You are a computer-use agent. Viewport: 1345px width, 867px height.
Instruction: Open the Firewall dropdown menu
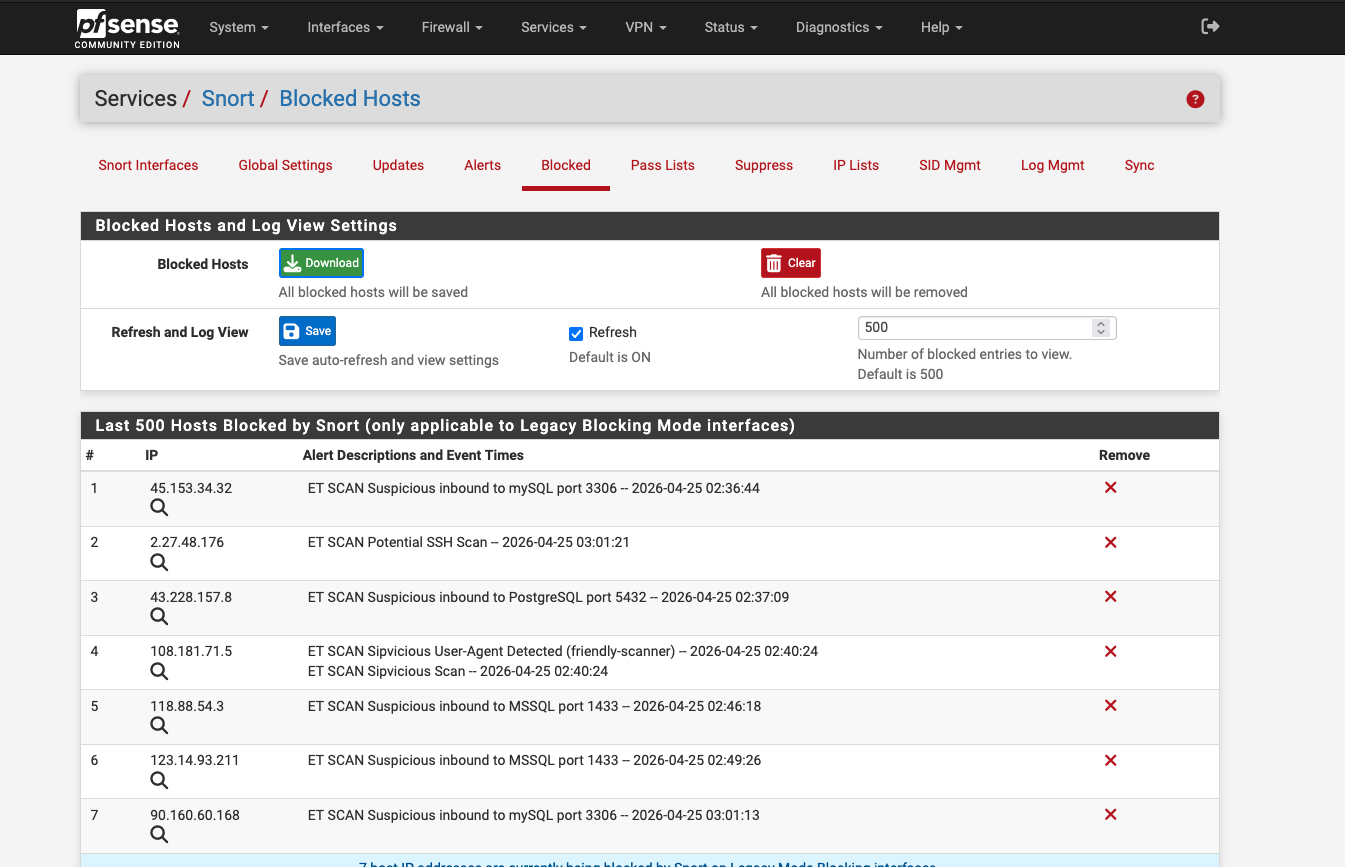coord(452,27)
